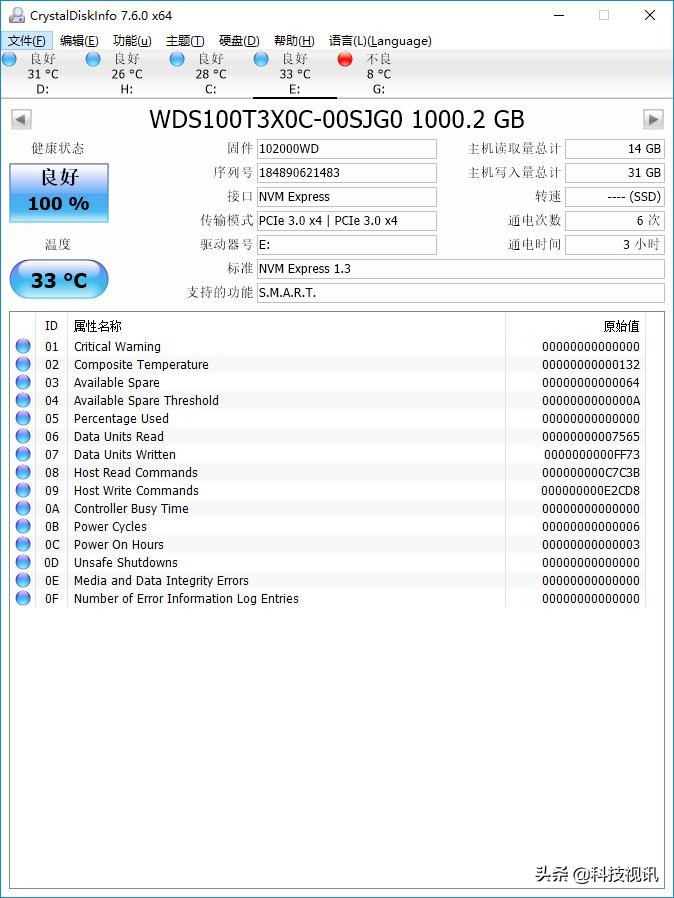Click the 良好 100 % health status button
The width and height of the screenshot is (674, 898).
pos(59,192)
